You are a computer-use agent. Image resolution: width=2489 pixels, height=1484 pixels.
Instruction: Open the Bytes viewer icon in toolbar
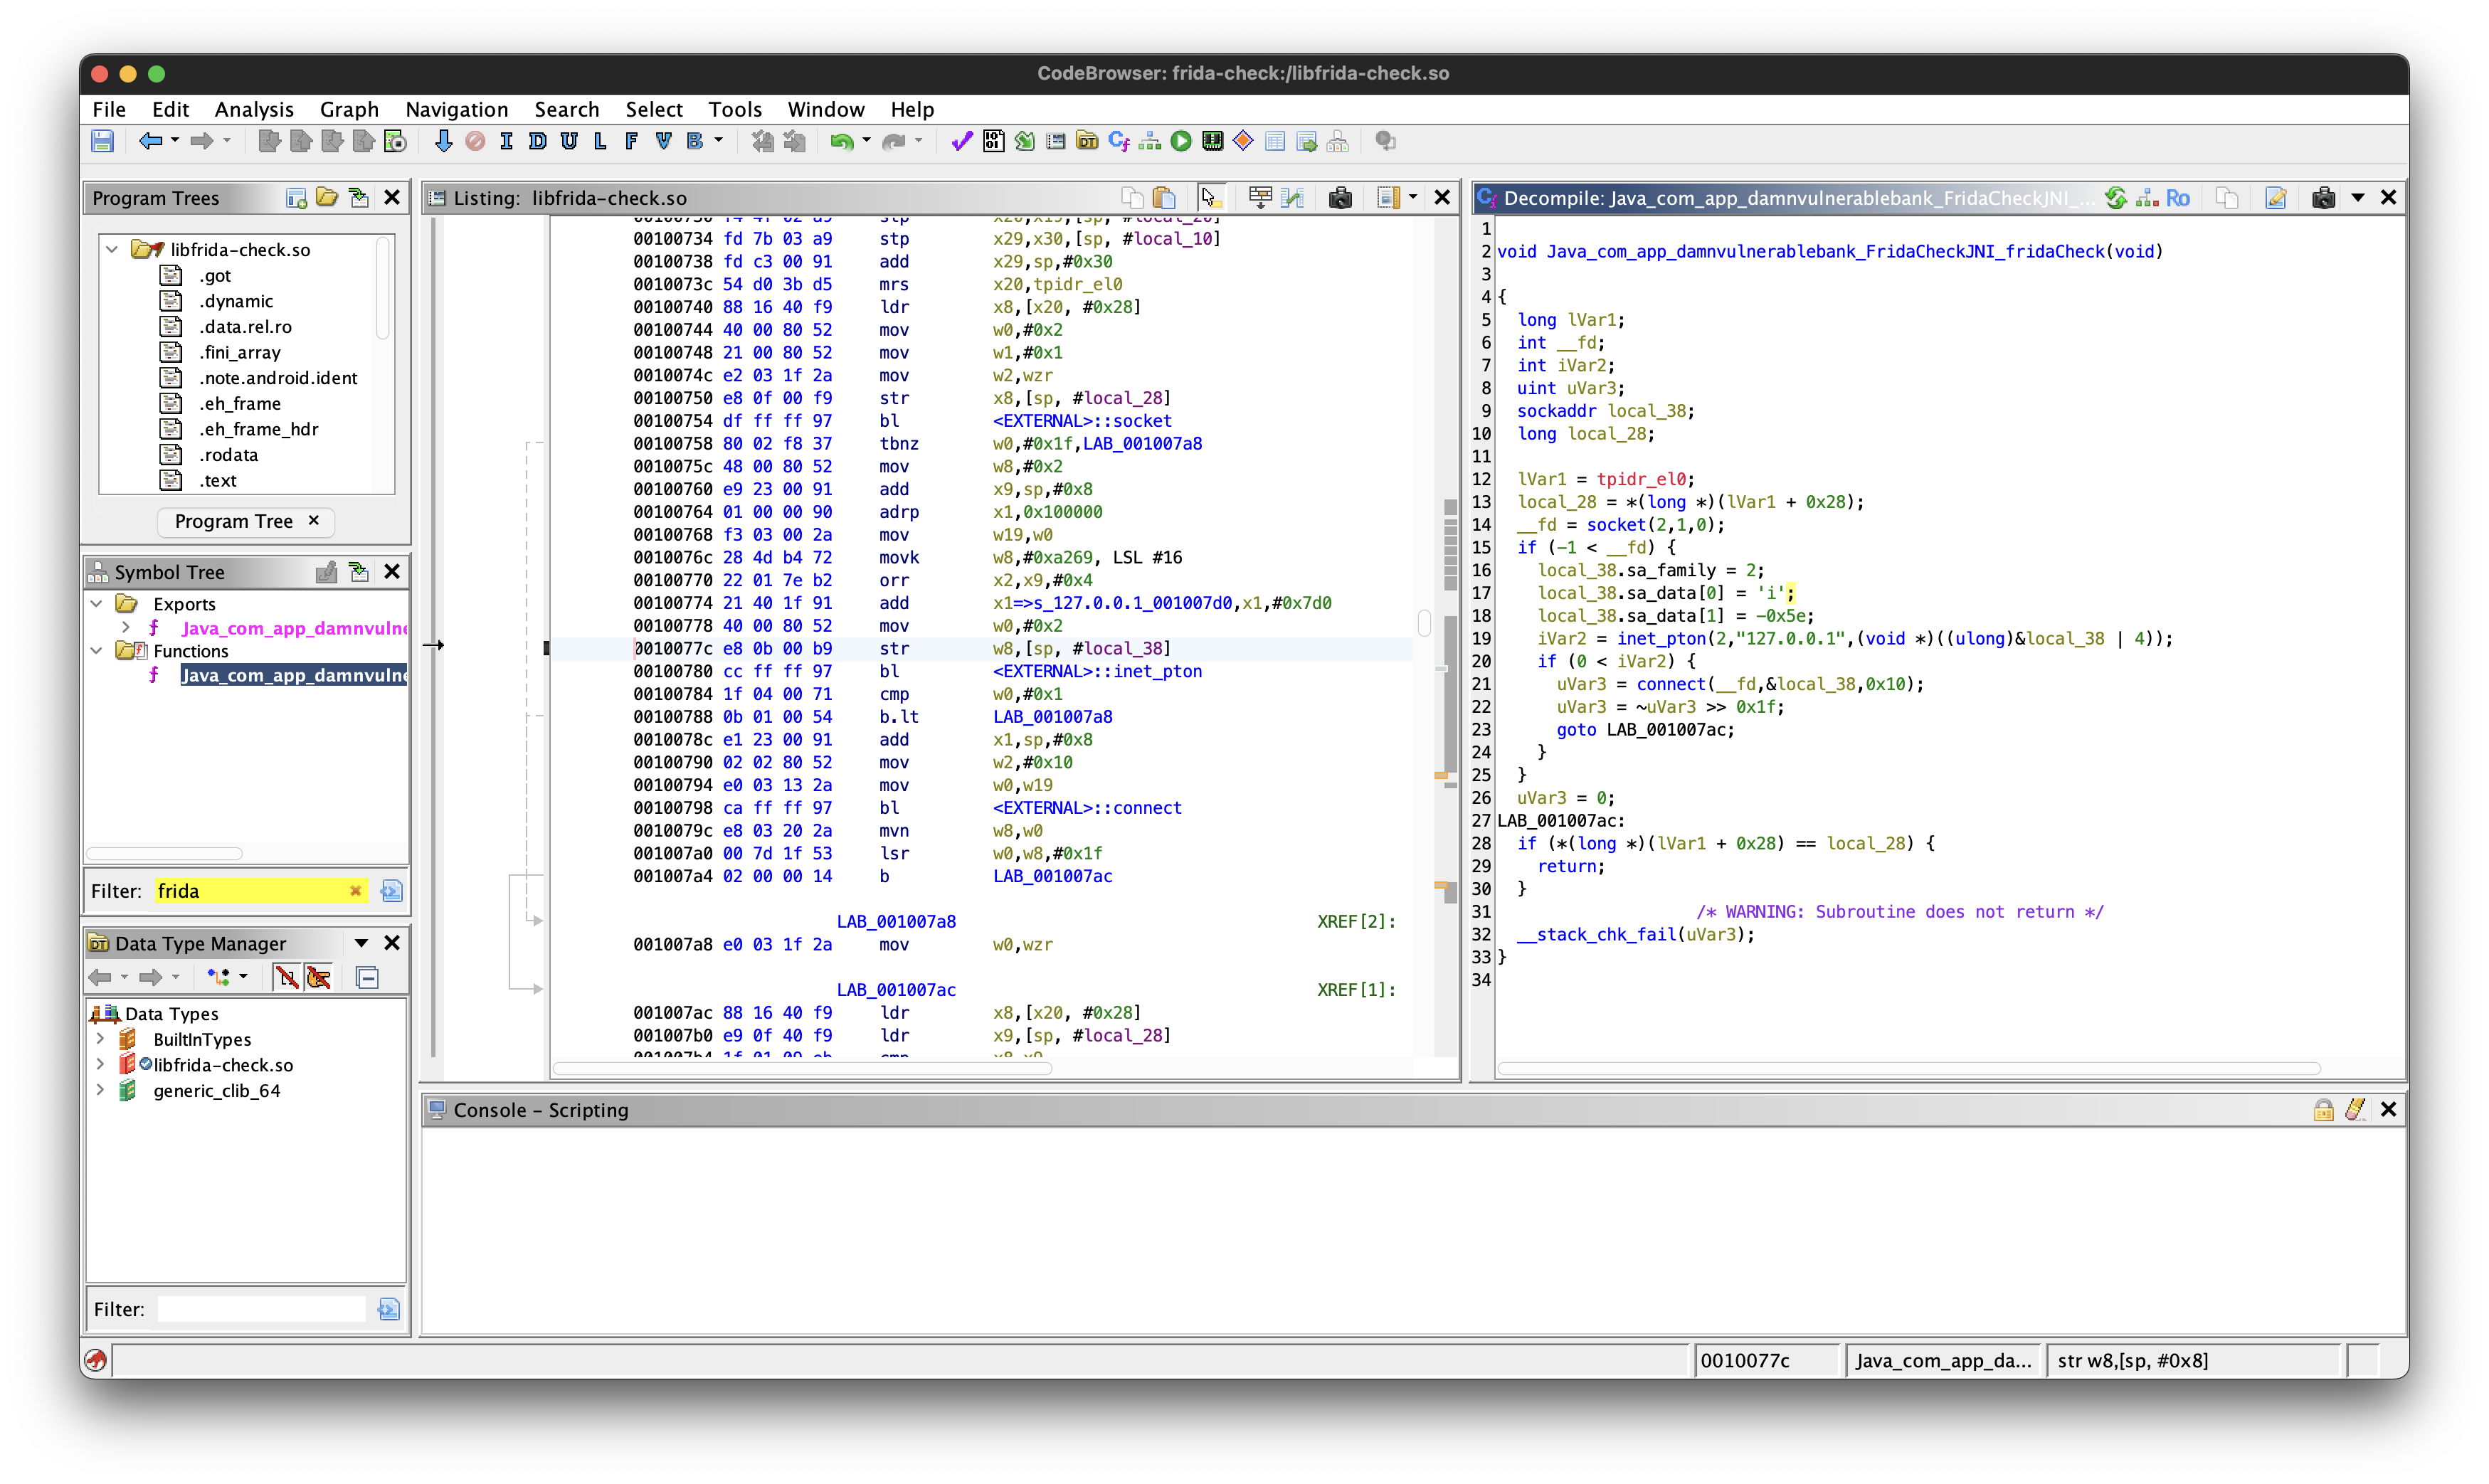click(993, 141)
